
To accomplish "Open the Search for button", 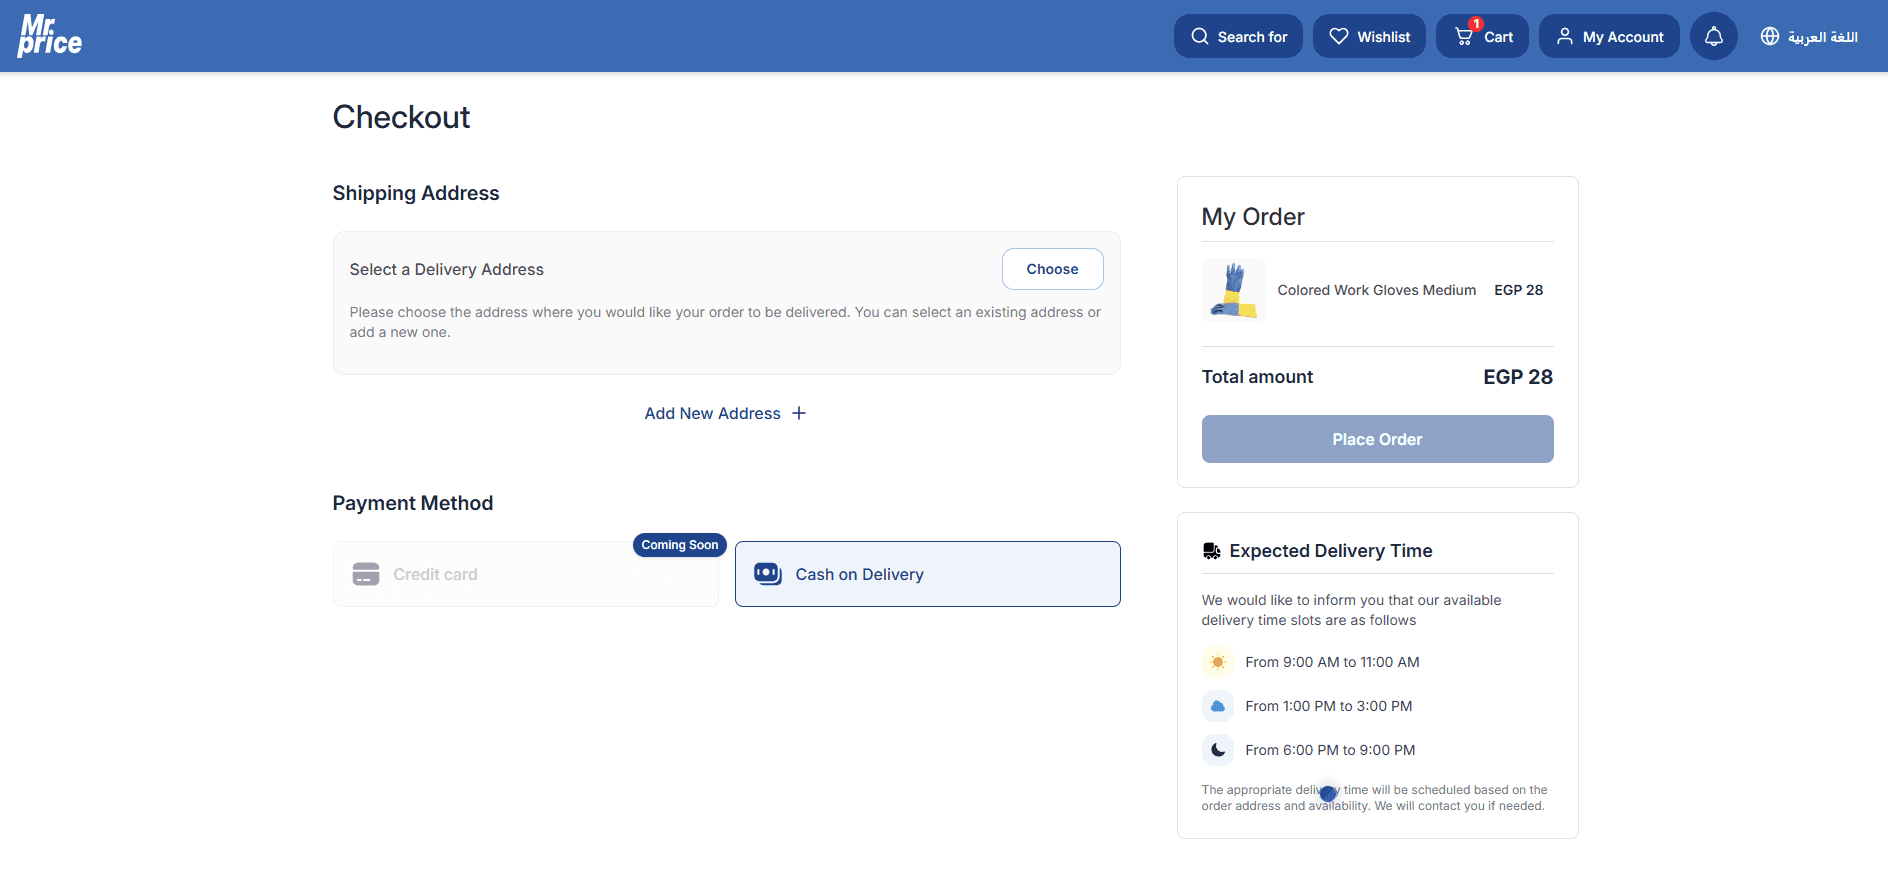I will point(1238,37).
